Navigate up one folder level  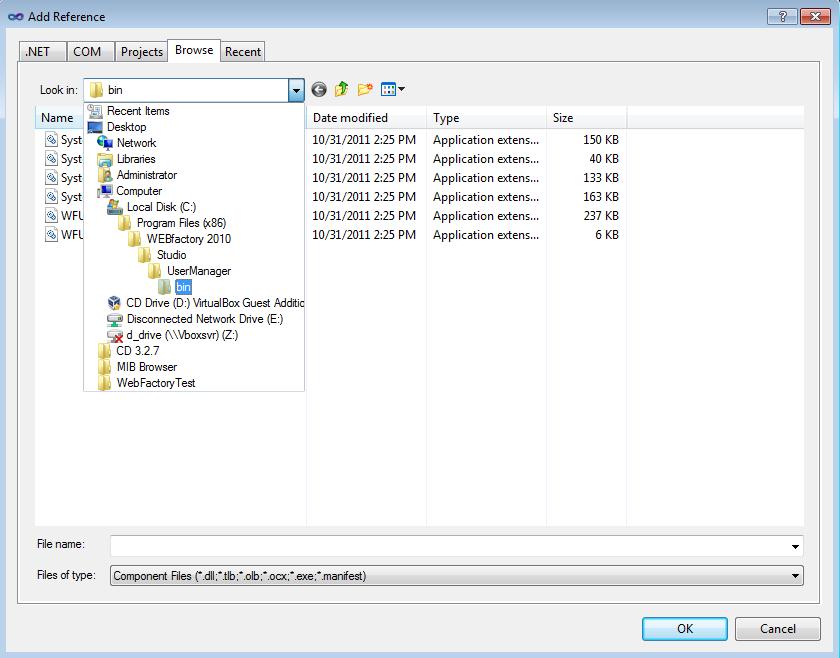point(341,89)
